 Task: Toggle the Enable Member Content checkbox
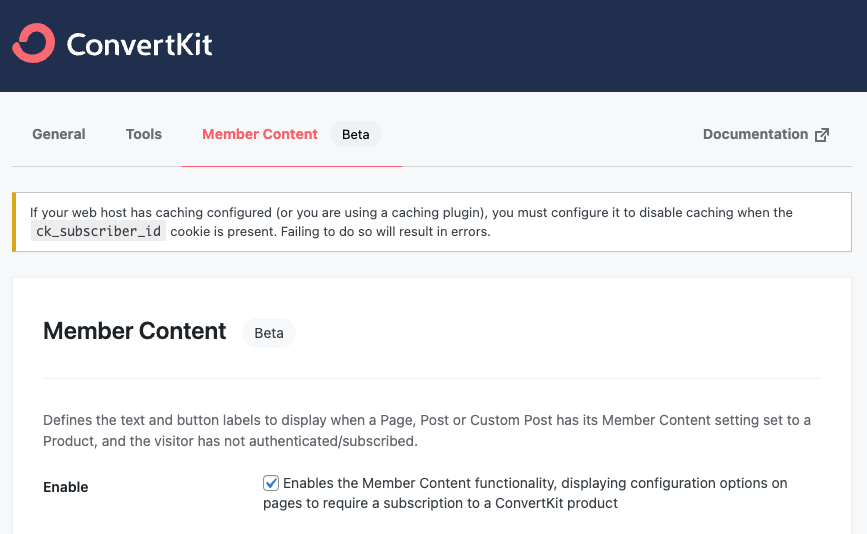[x=271, y=483]
